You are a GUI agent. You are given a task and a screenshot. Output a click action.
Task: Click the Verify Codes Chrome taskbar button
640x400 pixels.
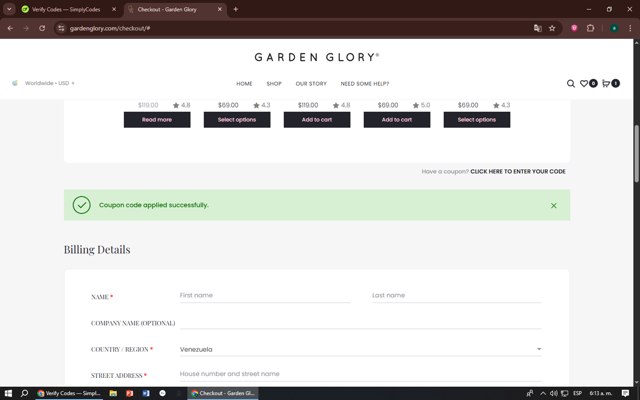[x=68, y=393]
